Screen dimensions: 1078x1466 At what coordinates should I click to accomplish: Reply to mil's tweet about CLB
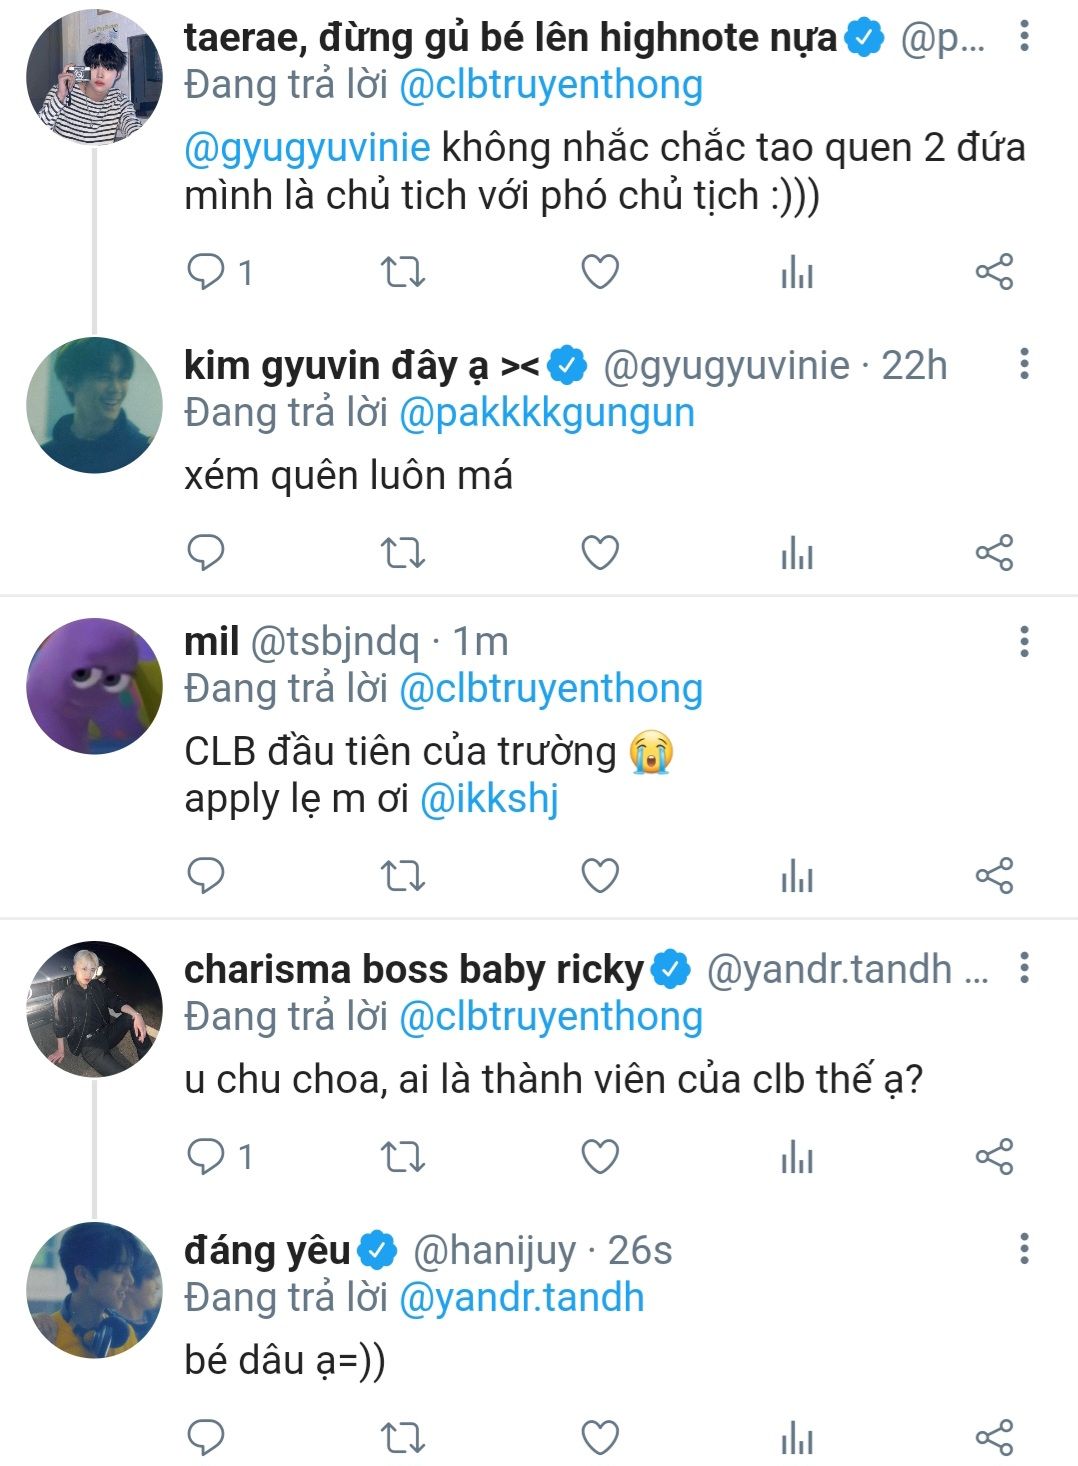click(x=207, y=876)
